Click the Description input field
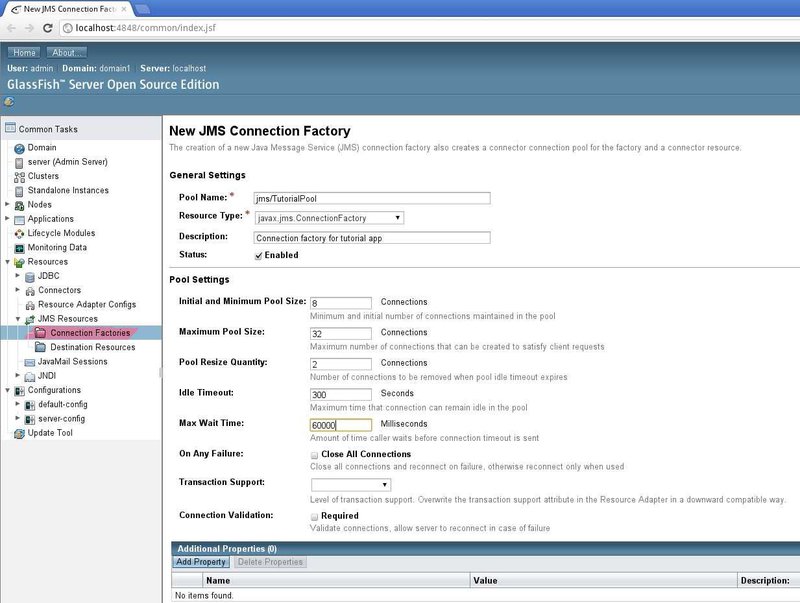 point(372,238)
